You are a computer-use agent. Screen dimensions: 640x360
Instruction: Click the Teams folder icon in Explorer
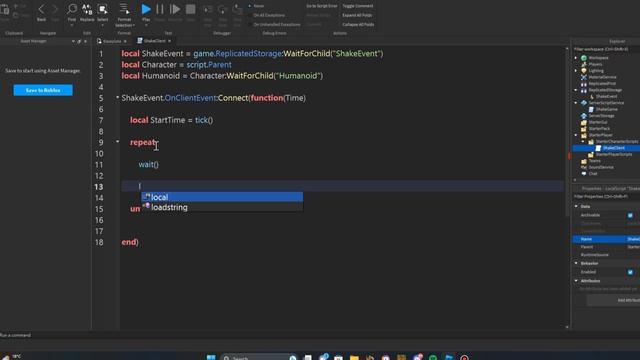pos(584,161)
